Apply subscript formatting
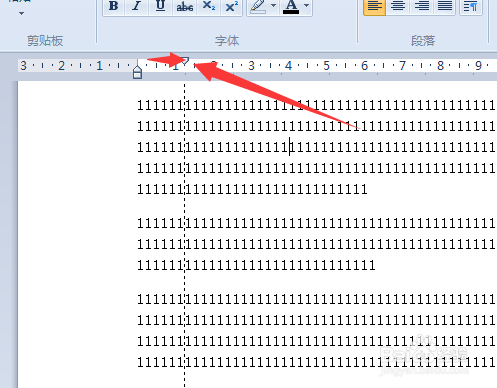 (x=209, y=6)
